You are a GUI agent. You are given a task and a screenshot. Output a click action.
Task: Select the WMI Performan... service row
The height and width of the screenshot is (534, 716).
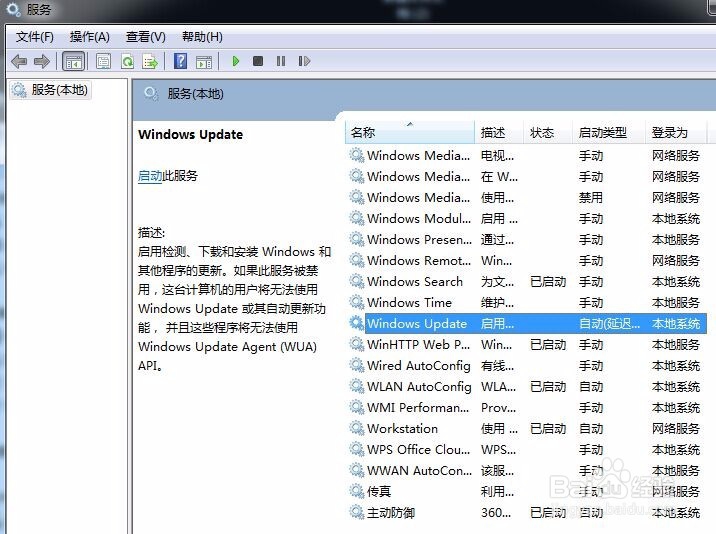click(x=526, y=407)
